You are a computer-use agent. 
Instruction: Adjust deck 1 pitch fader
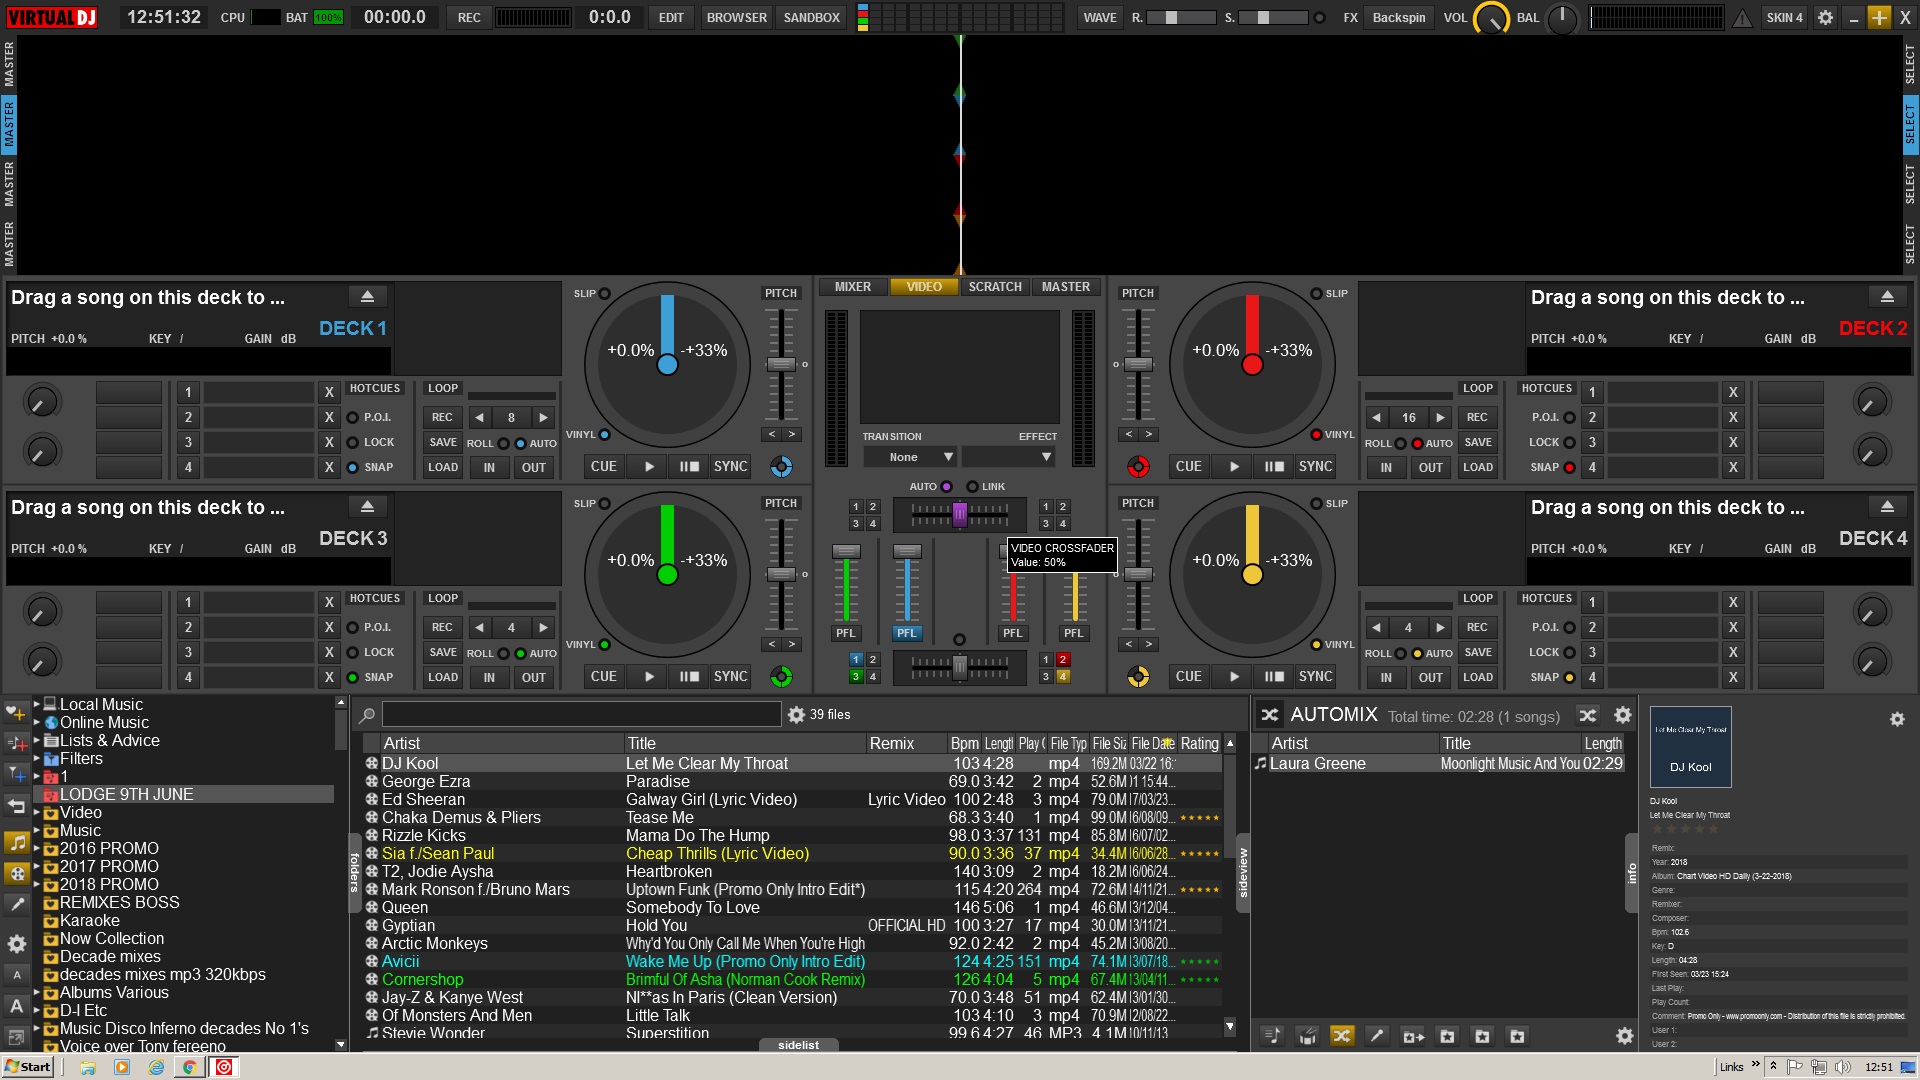tap(781, 365)
